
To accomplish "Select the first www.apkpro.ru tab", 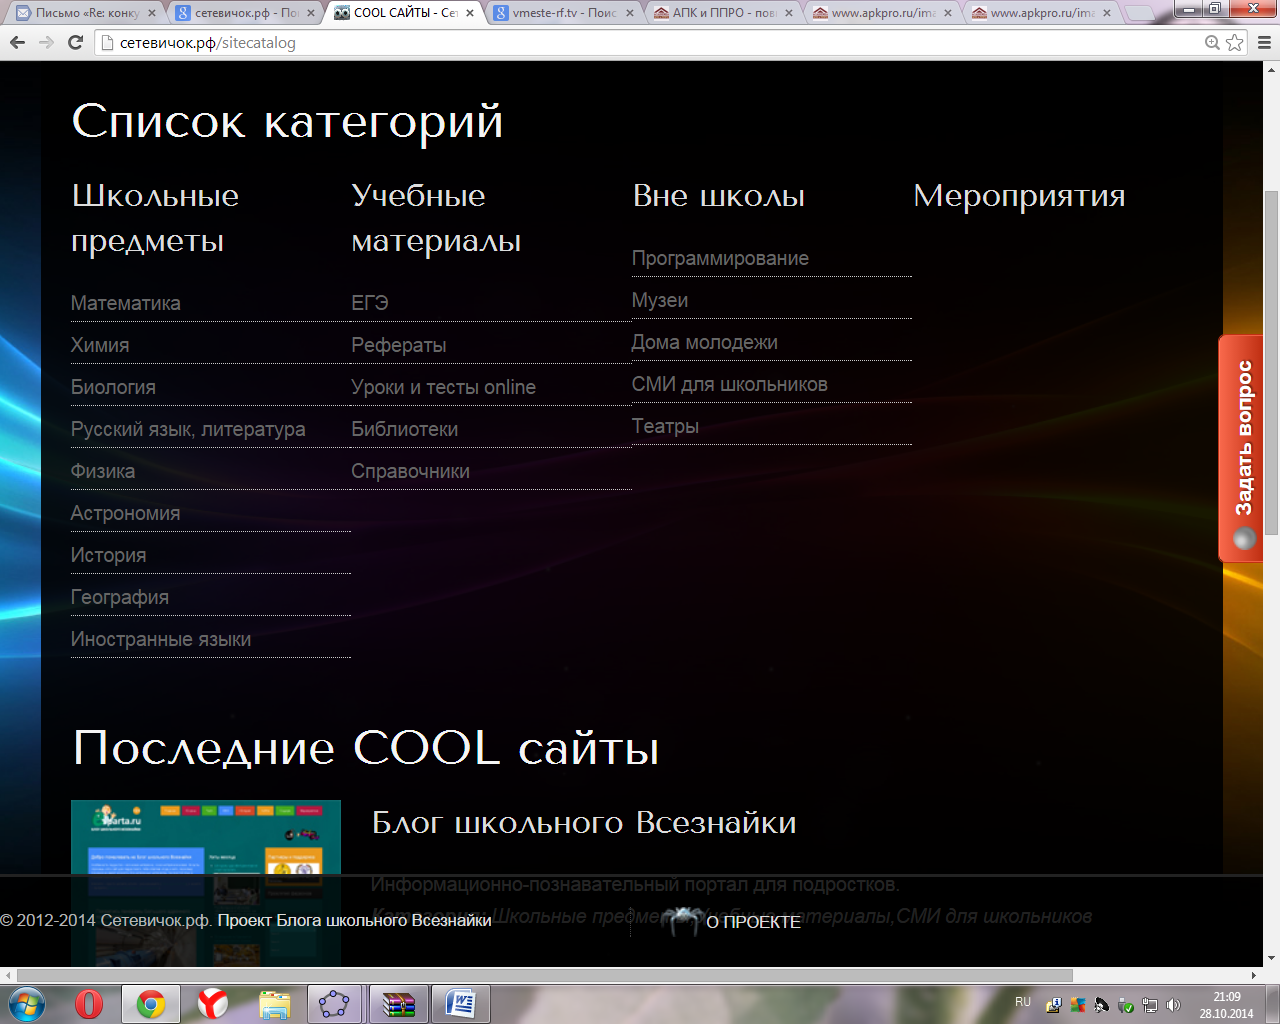I will (881, 13).
